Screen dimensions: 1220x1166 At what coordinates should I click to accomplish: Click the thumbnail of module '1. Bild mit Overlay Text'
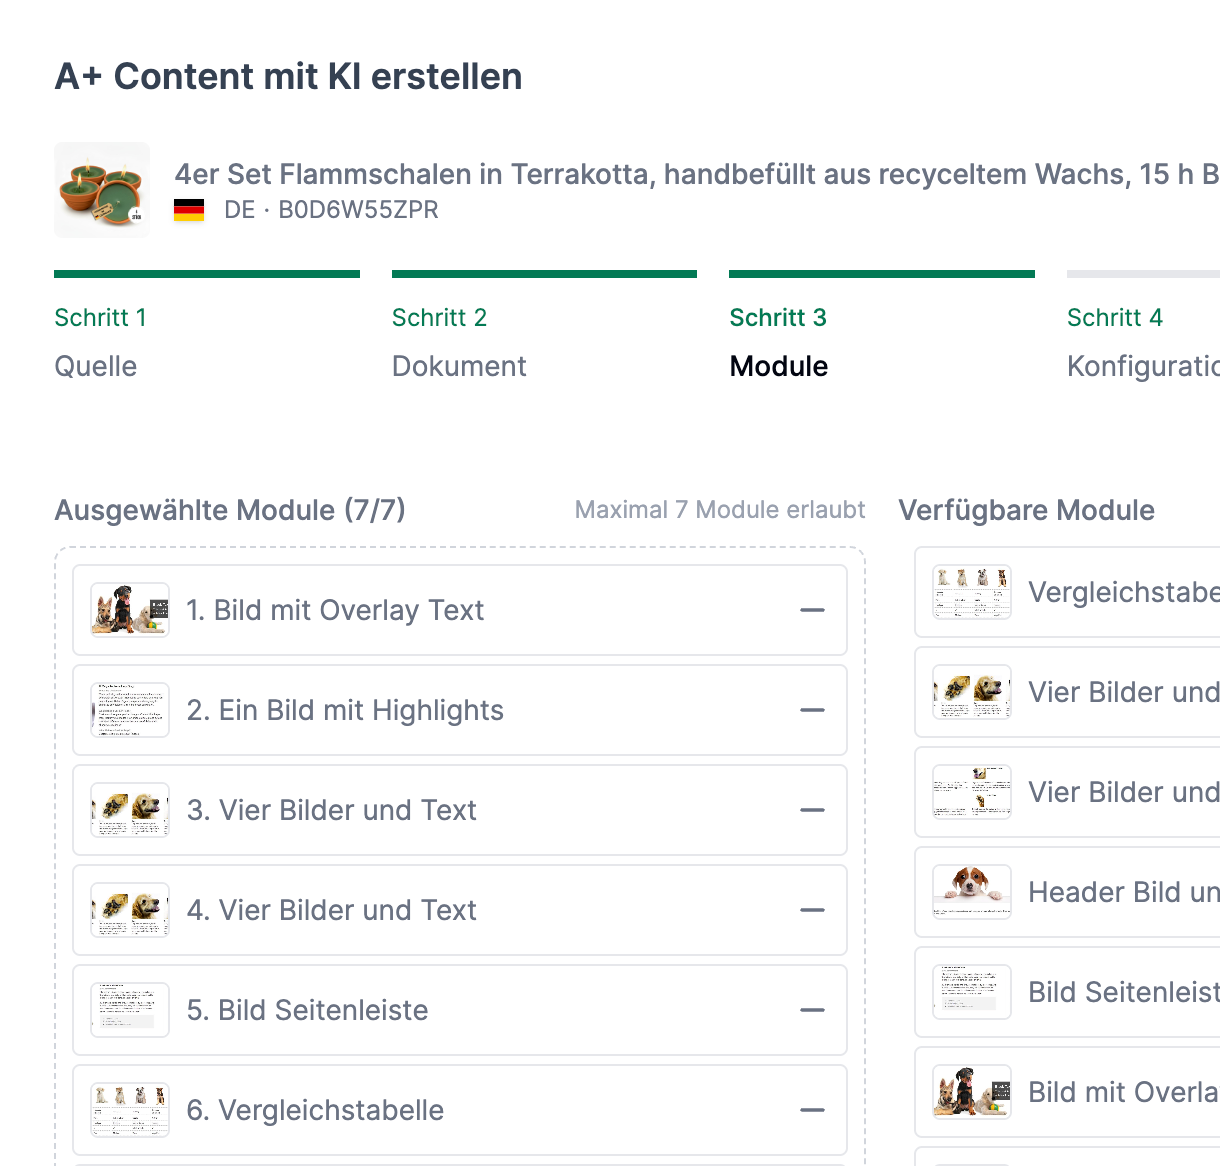click(x=129, y=609)
